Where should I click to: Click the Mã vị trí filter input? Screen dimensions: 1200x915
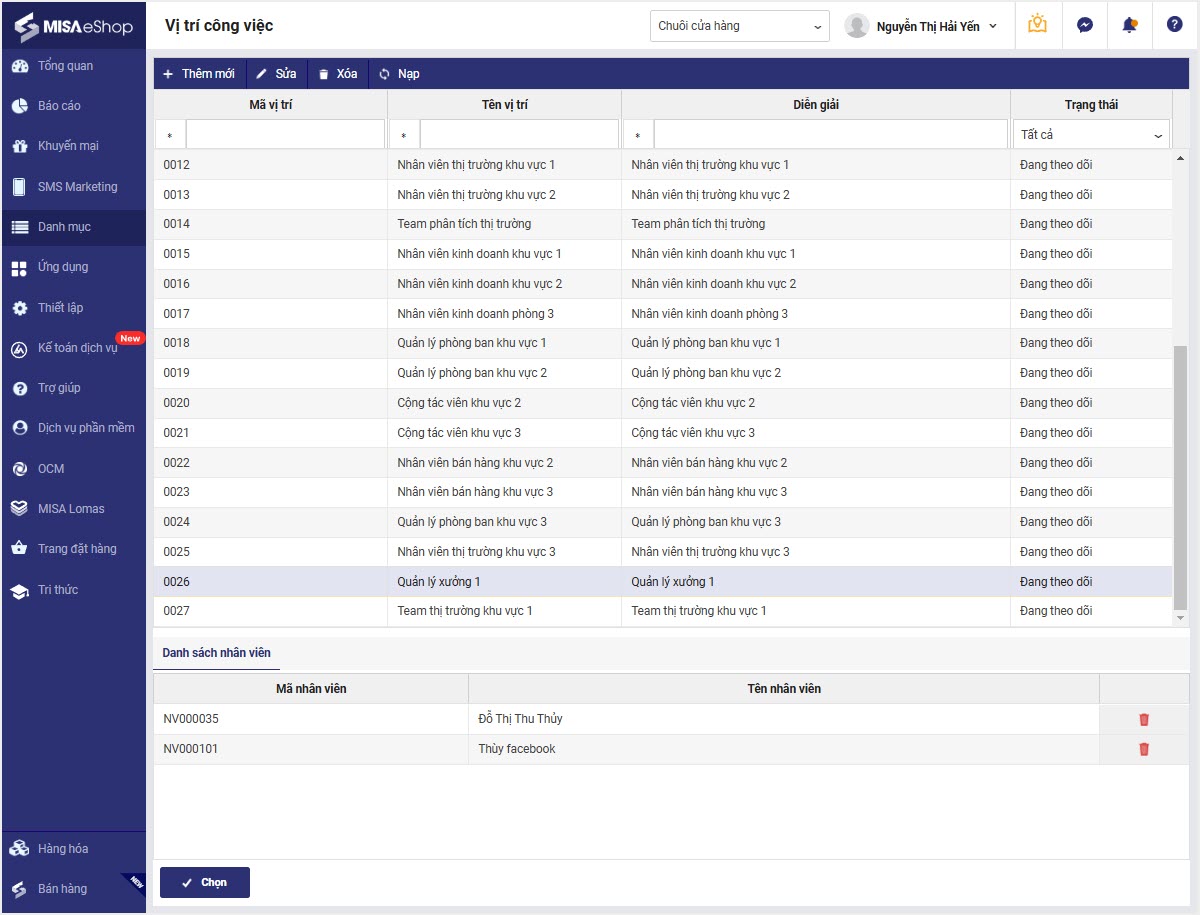(x=285, y=135)
